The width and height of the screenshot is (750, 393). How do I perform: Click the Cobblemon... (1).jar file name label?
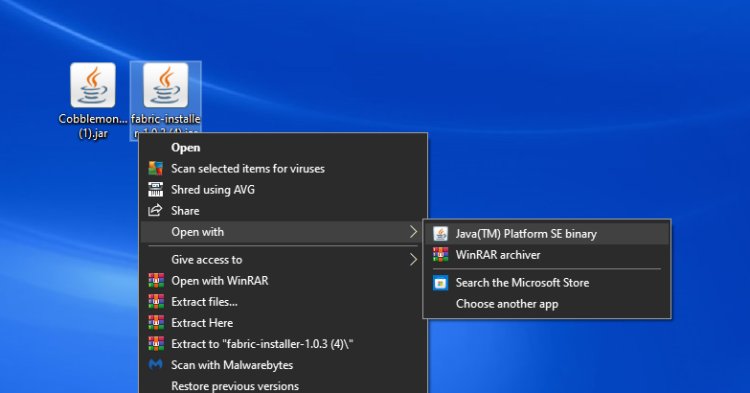point(93,126)
